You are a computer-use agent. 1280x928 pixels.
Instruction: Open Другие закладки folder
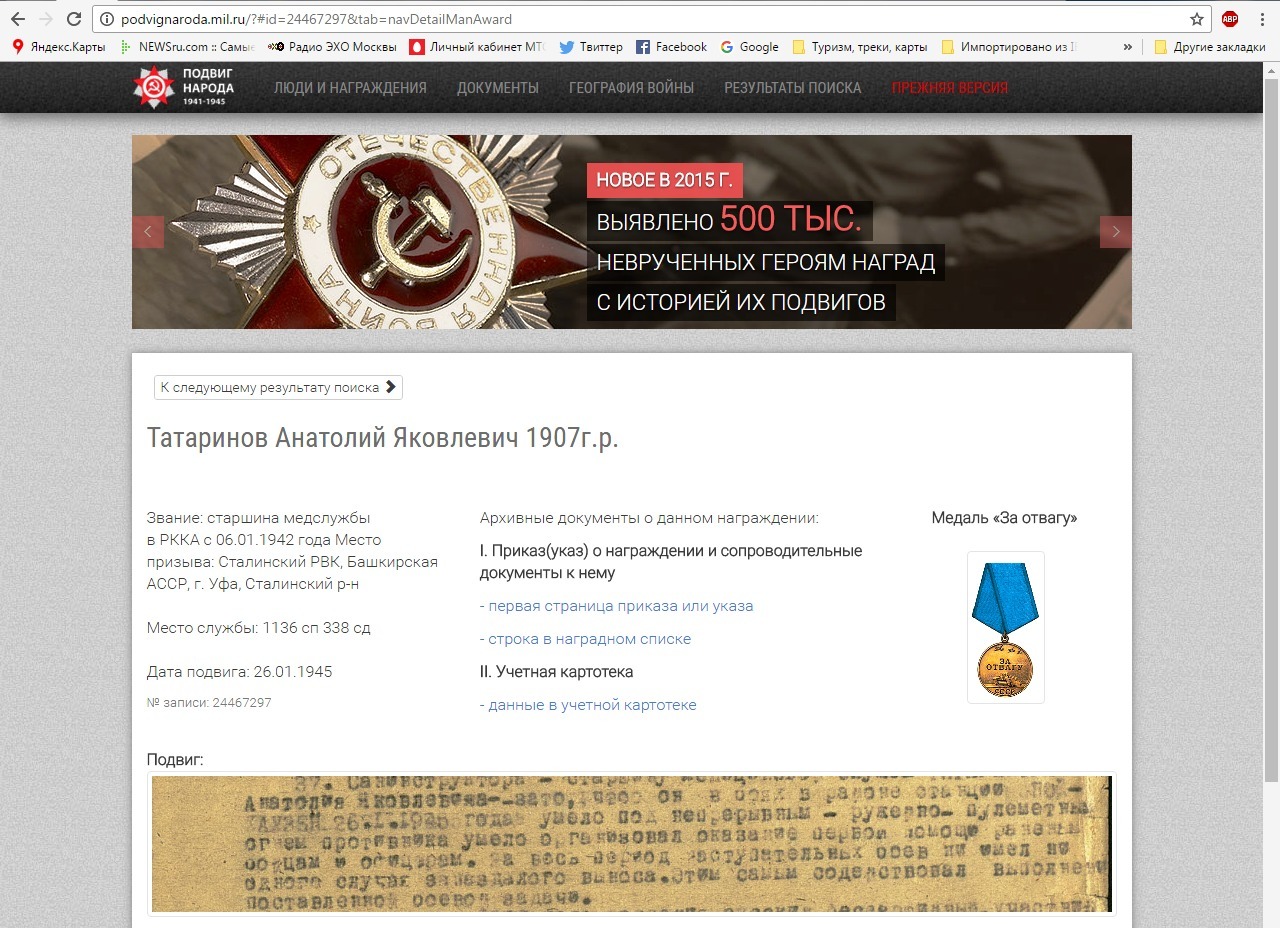coord(1209,47)
